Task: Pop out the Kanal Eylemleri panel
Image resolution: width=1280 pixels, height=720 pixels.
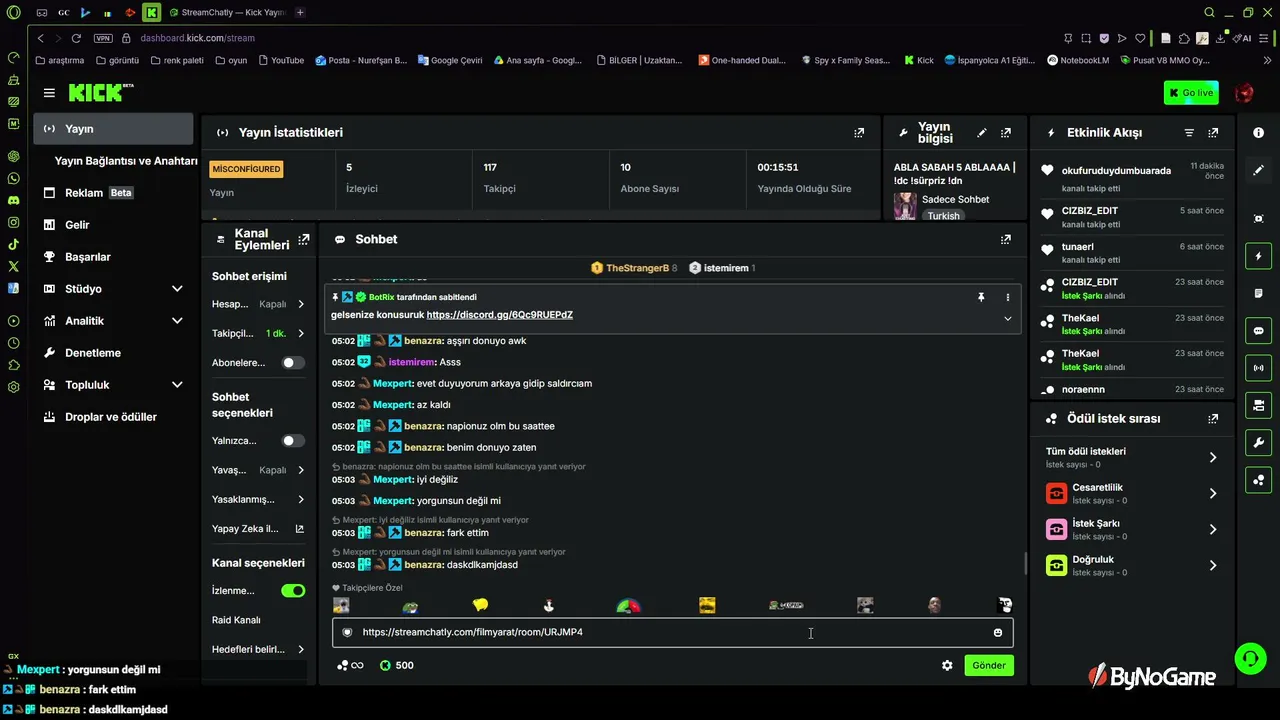Action: click(x=304, y=239)
